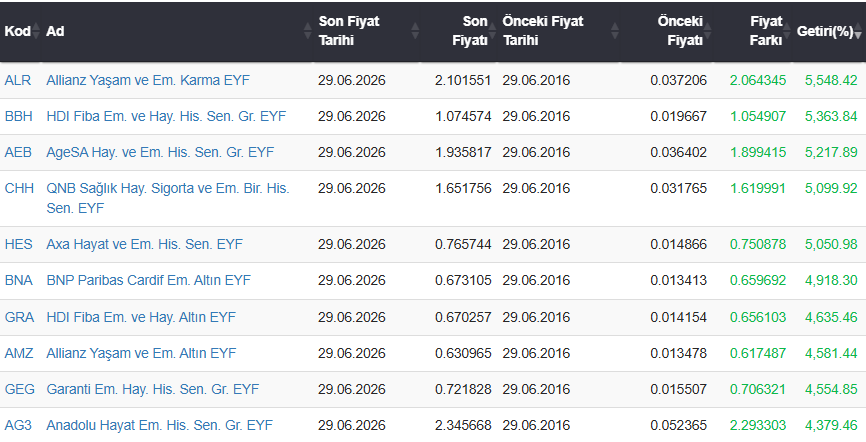Select previous price 0.013413

[x=678, y=280]
